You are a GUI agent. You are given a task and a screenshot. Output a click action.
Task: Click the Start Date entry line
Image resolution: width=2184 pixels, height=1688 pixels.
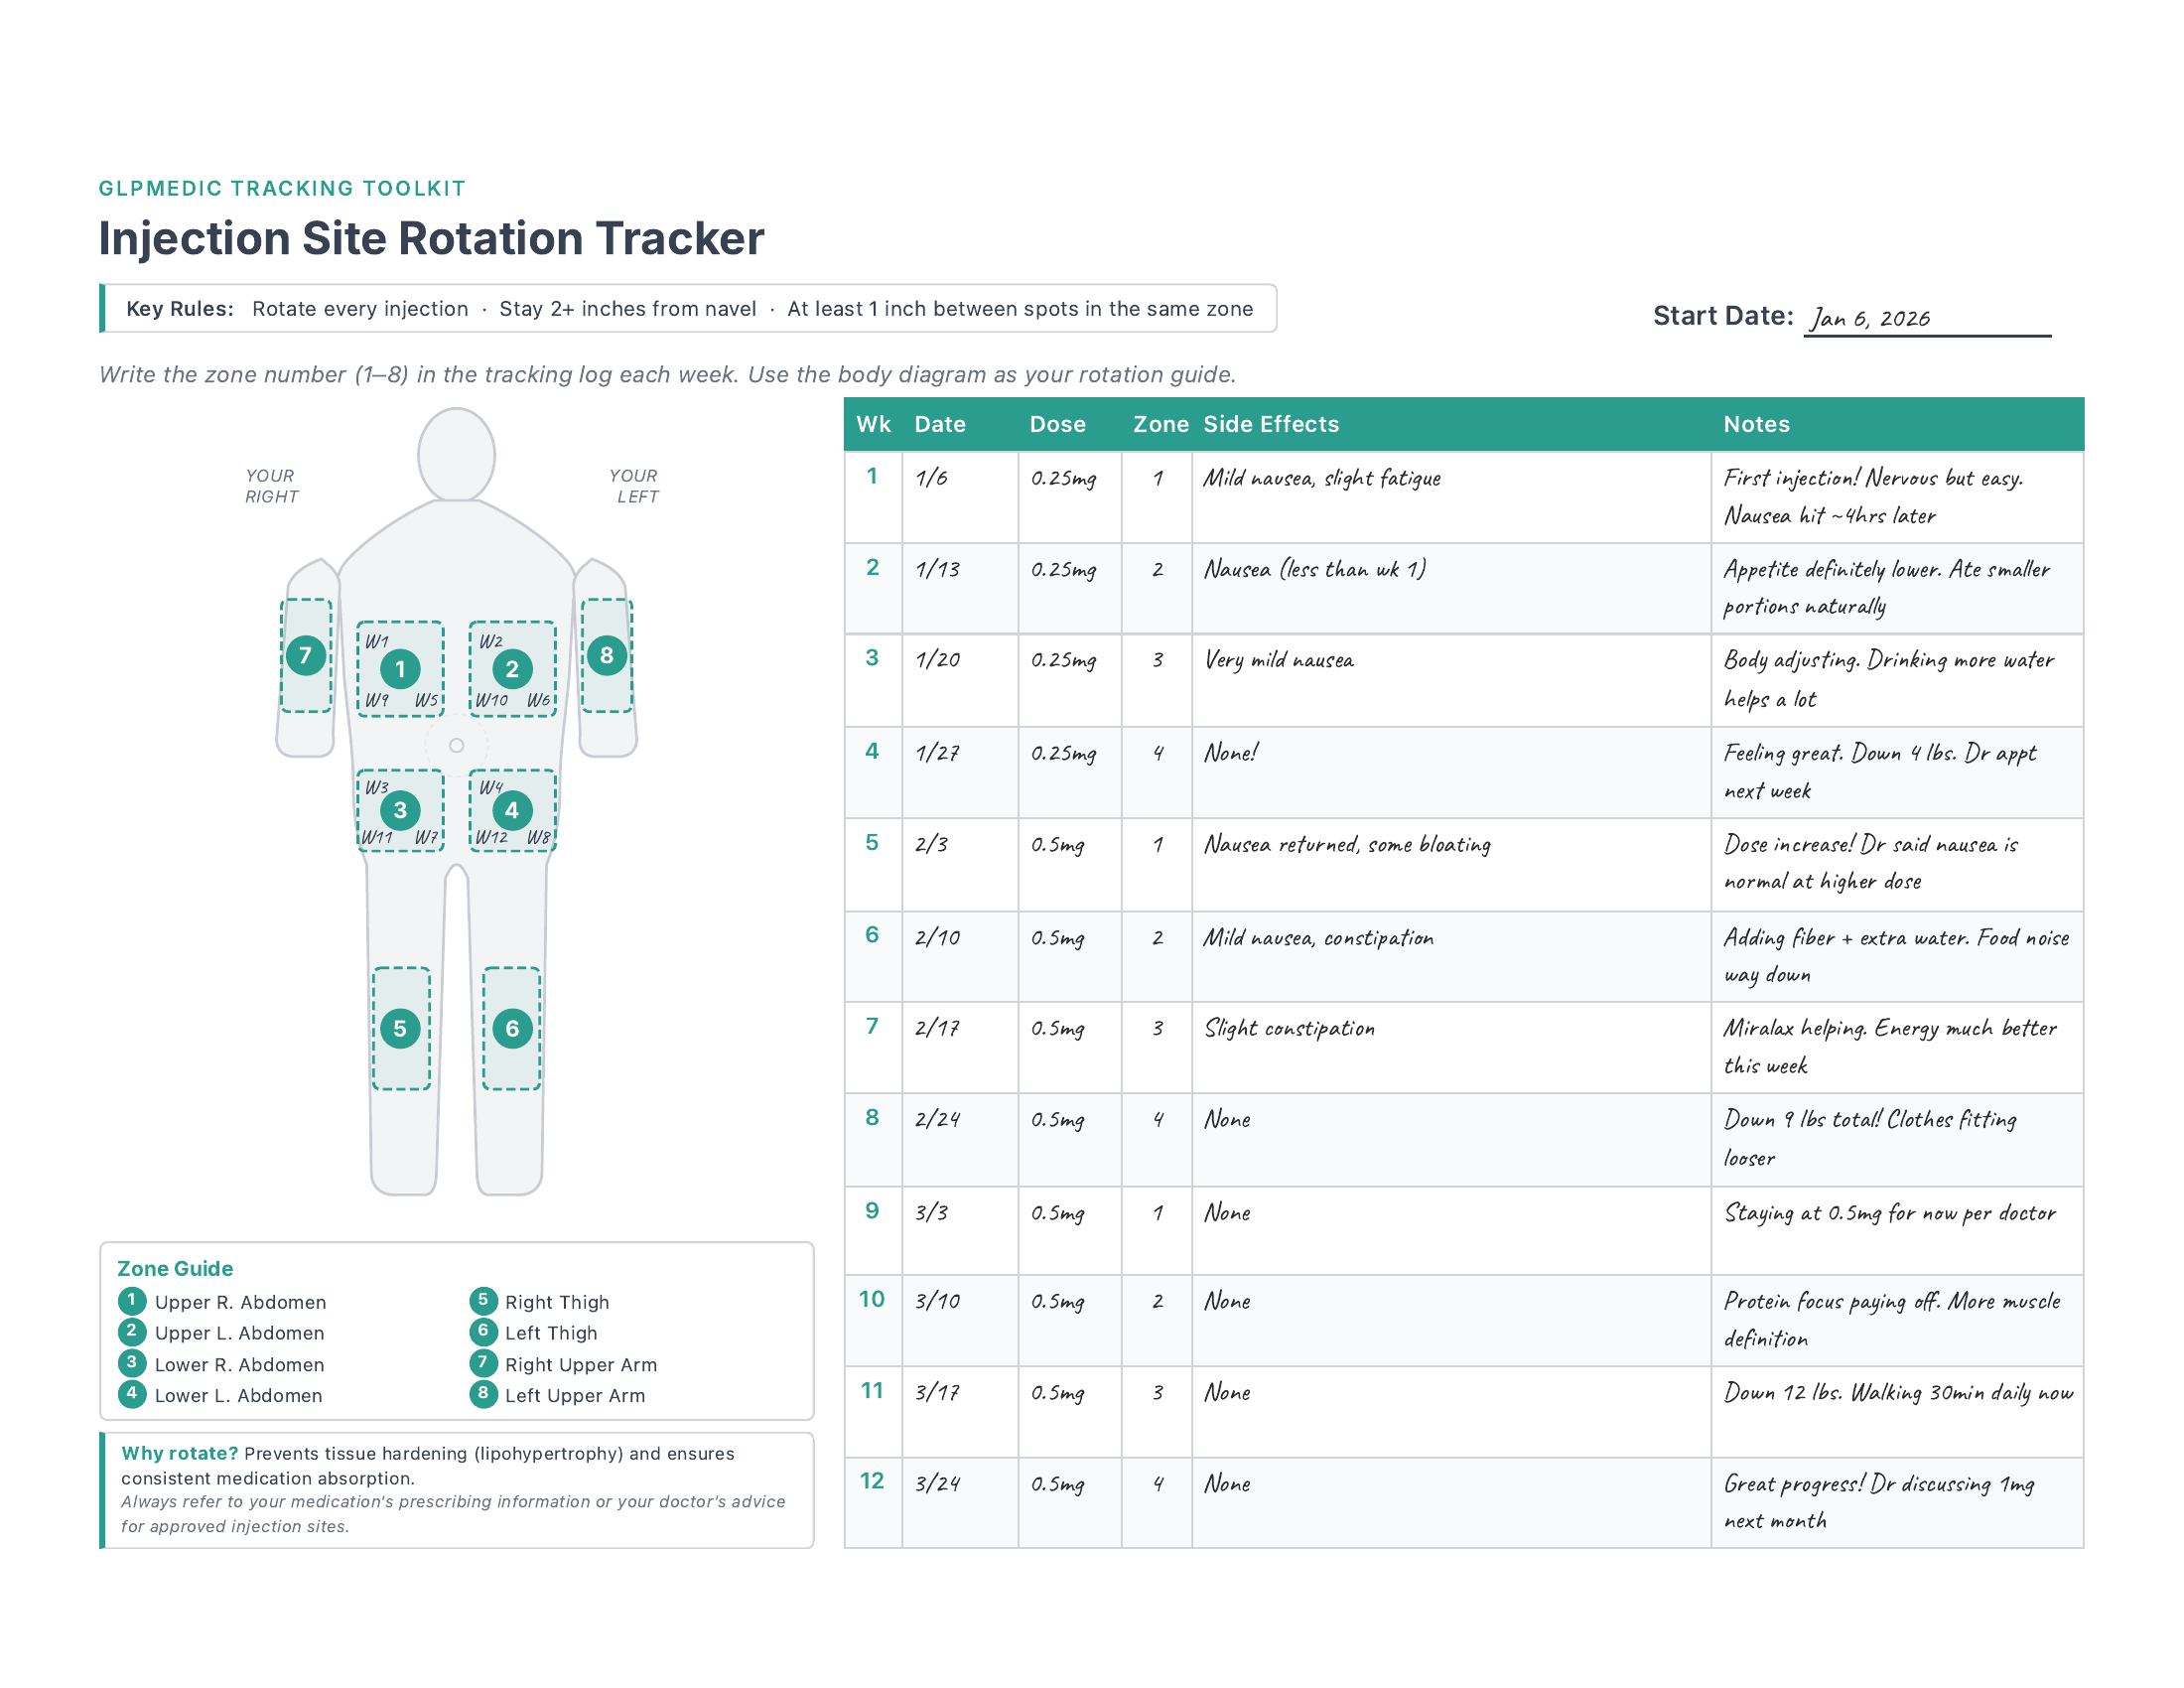[1927, 323]
